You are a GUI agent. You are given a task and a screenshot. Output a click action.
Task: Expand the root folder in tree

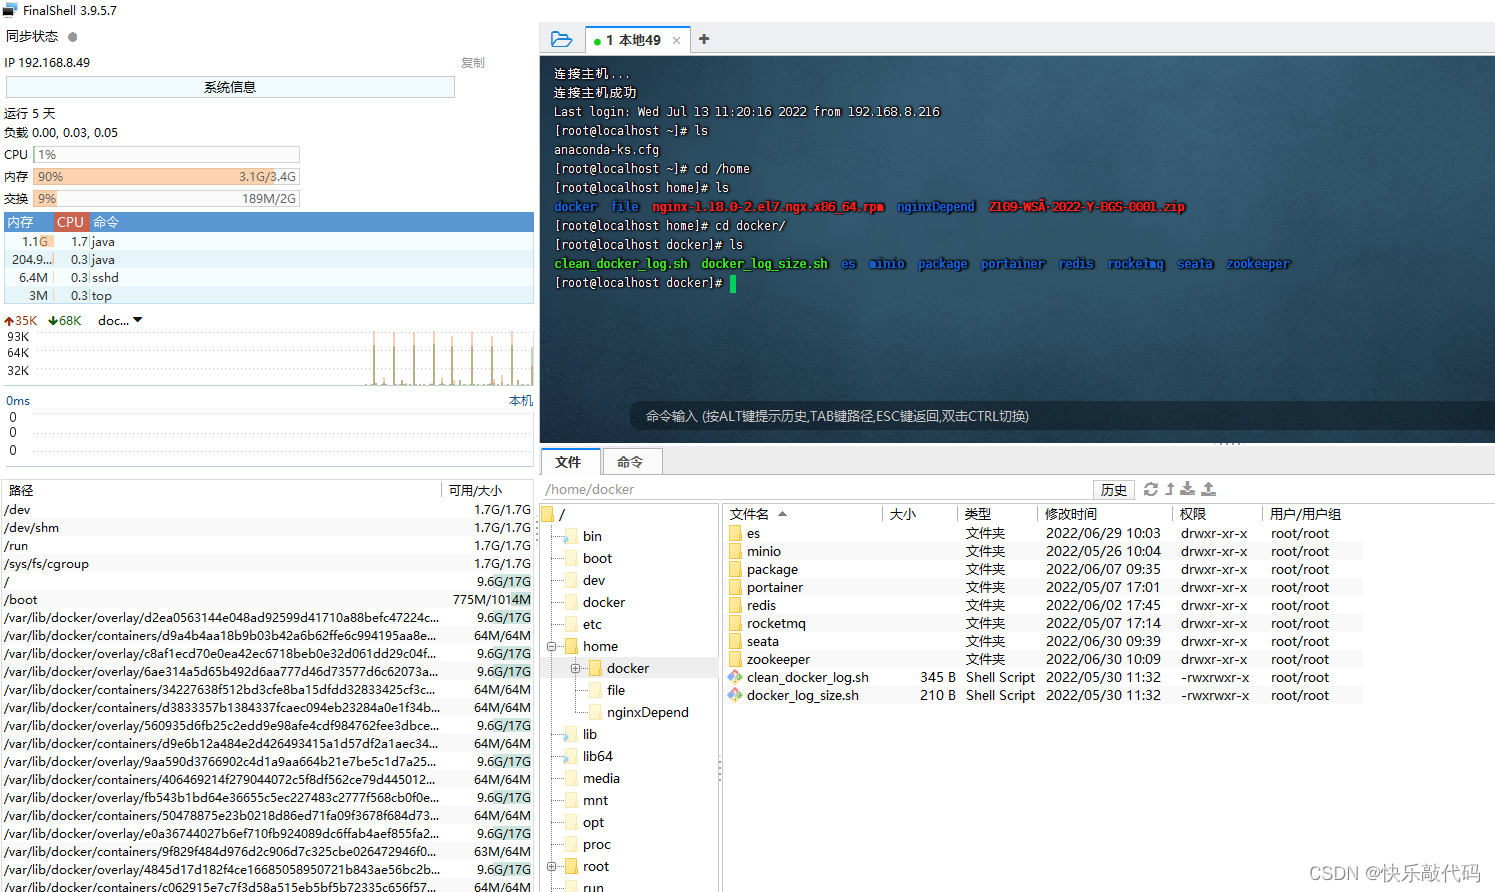pos(551,866)
